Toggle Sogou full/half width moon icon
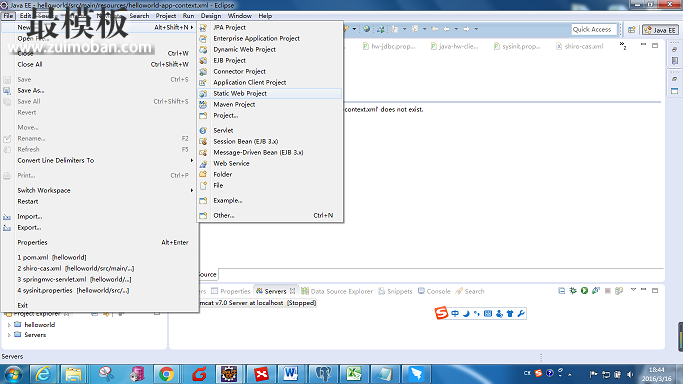The width and height of the screenshot is (683, 384). [x=466, y=313]
